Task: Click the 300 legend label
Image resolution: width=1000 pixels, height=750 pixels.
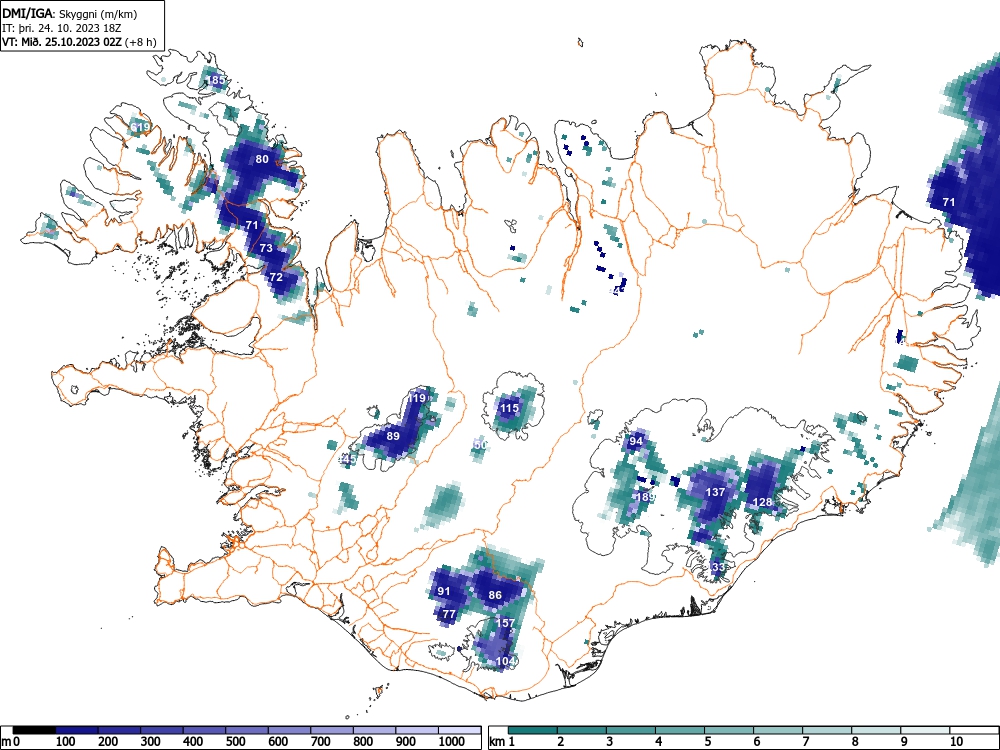Action: 151,742
